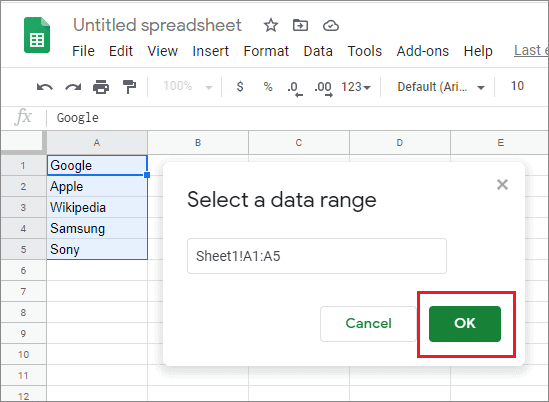549x402 pixels.
Task: Open the Insert menu
Action: (x=210, y=51)
